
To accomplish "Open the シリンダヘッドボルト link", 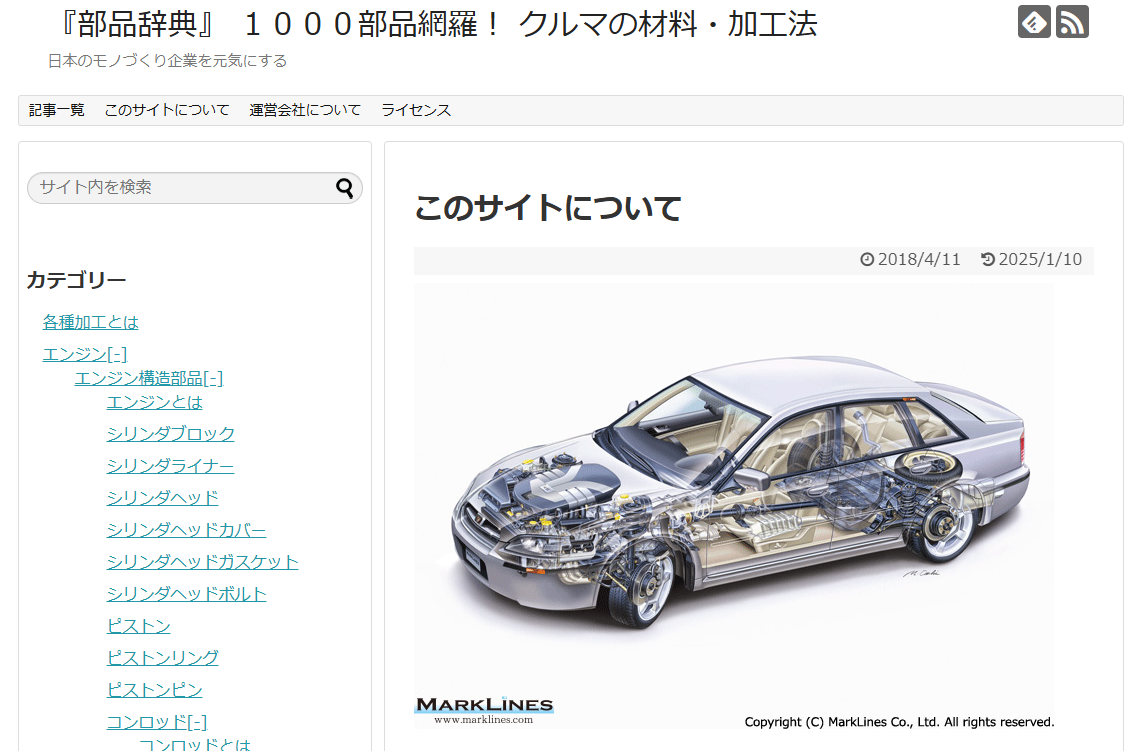I will click(187, 593).
